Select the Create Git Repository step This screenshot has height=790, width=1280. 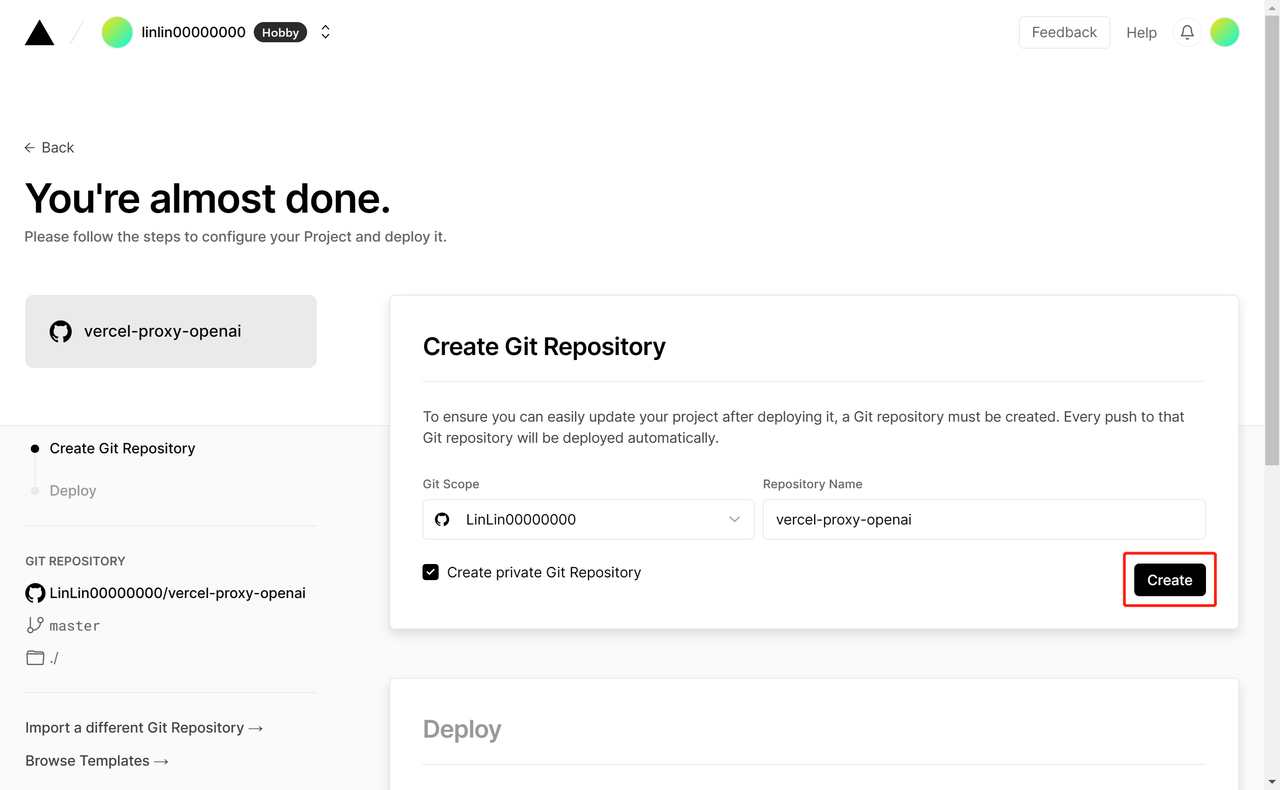click(x=122, y=448)
